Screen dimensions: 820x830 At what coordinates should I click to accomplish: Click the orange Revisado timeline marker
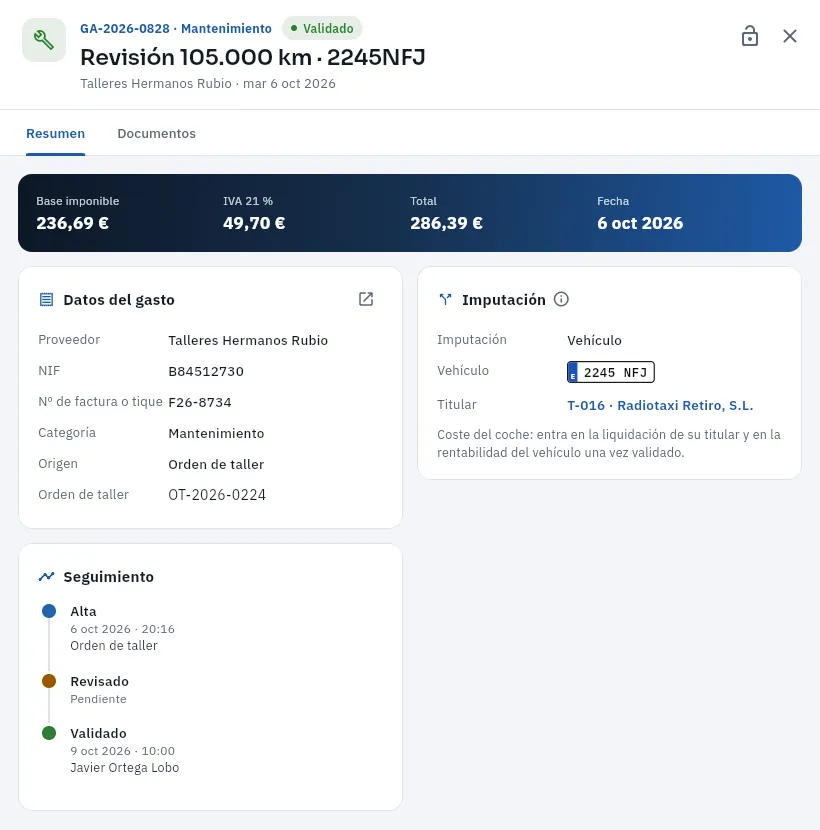[49, 681]
